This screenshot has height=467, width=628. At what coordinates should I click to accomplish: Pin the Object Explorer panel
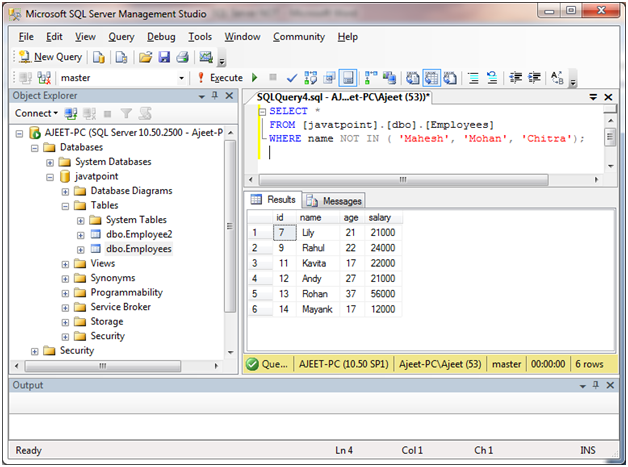tap(215, 96)
